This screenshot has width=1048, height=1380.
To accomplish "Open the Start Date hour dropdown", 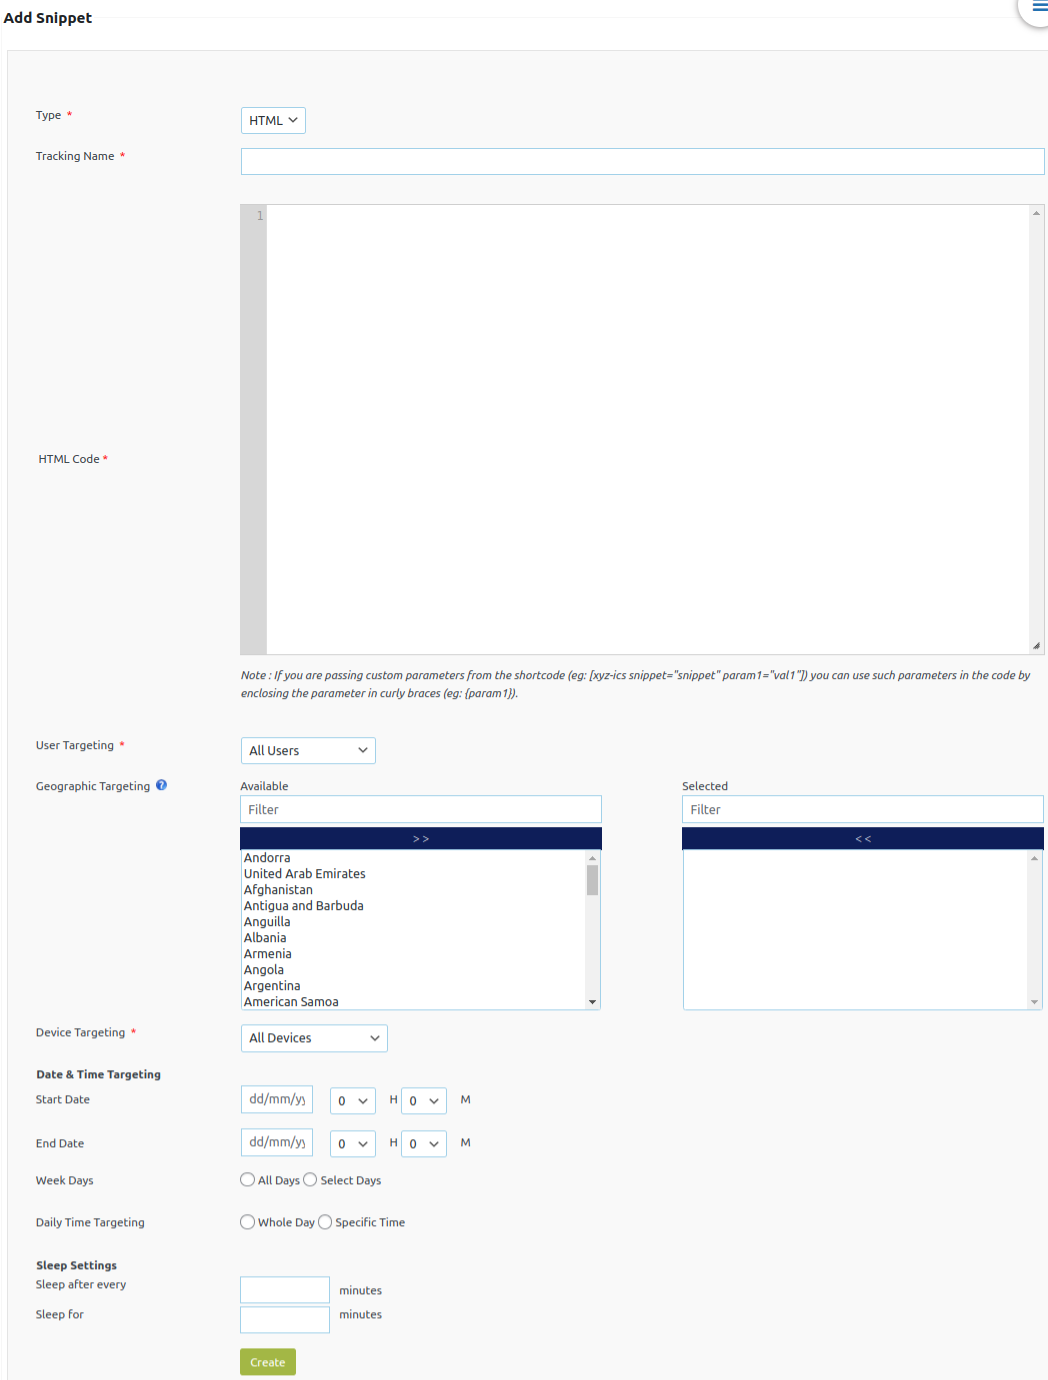I will [x=352, y=1100].
